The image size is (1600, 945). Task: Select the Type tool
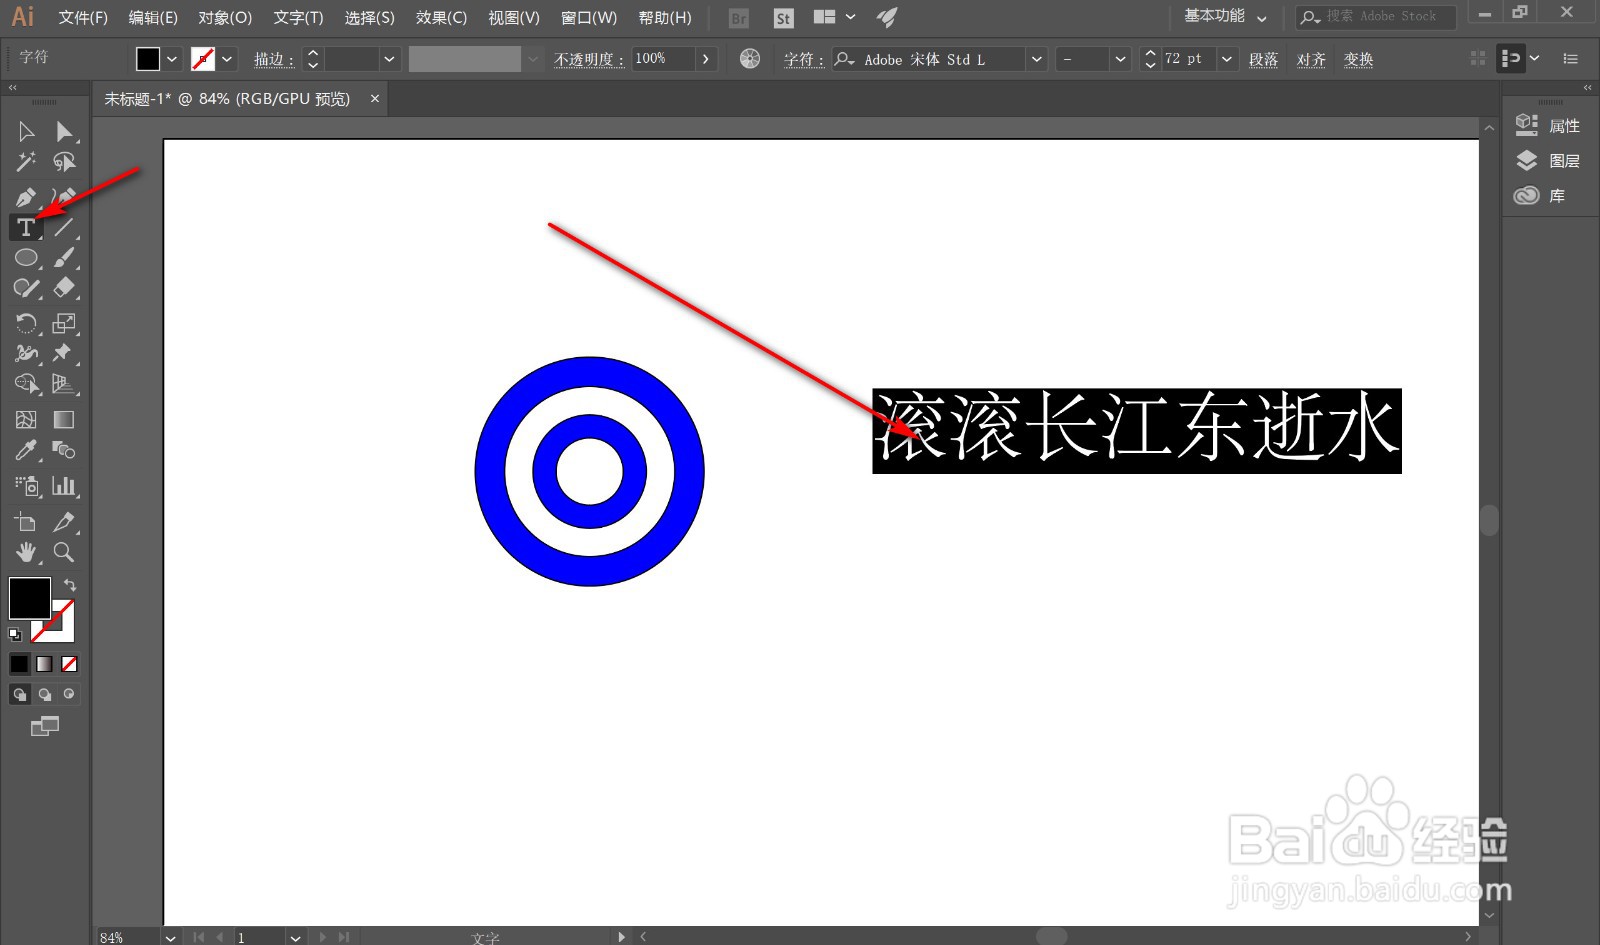click(26, 228)
